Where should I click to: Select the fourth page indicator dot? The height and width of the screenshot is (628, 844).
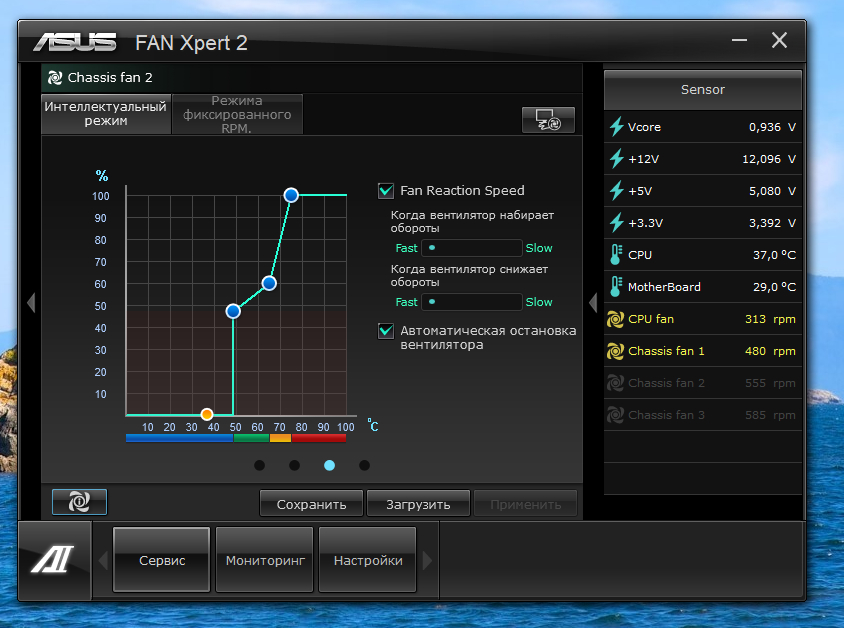point(364,465)
